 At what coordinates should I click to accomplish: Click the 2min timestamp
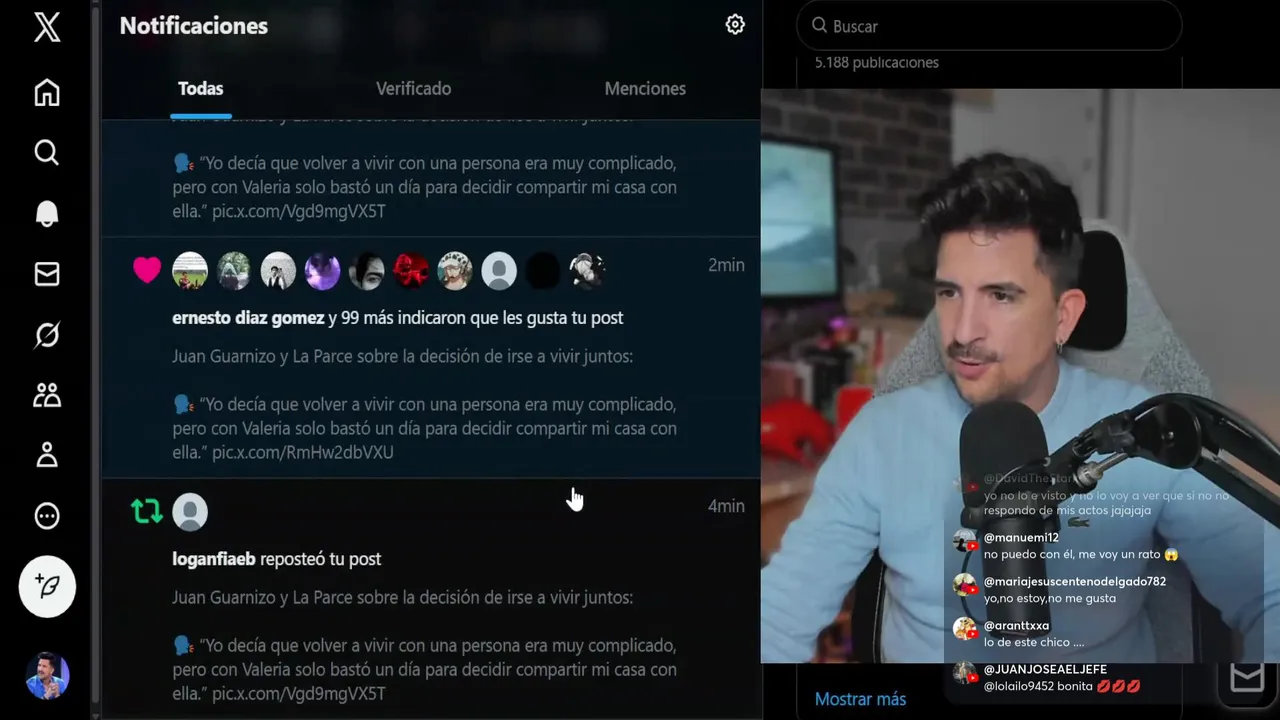pyautogui.click(x=726, y=265)
